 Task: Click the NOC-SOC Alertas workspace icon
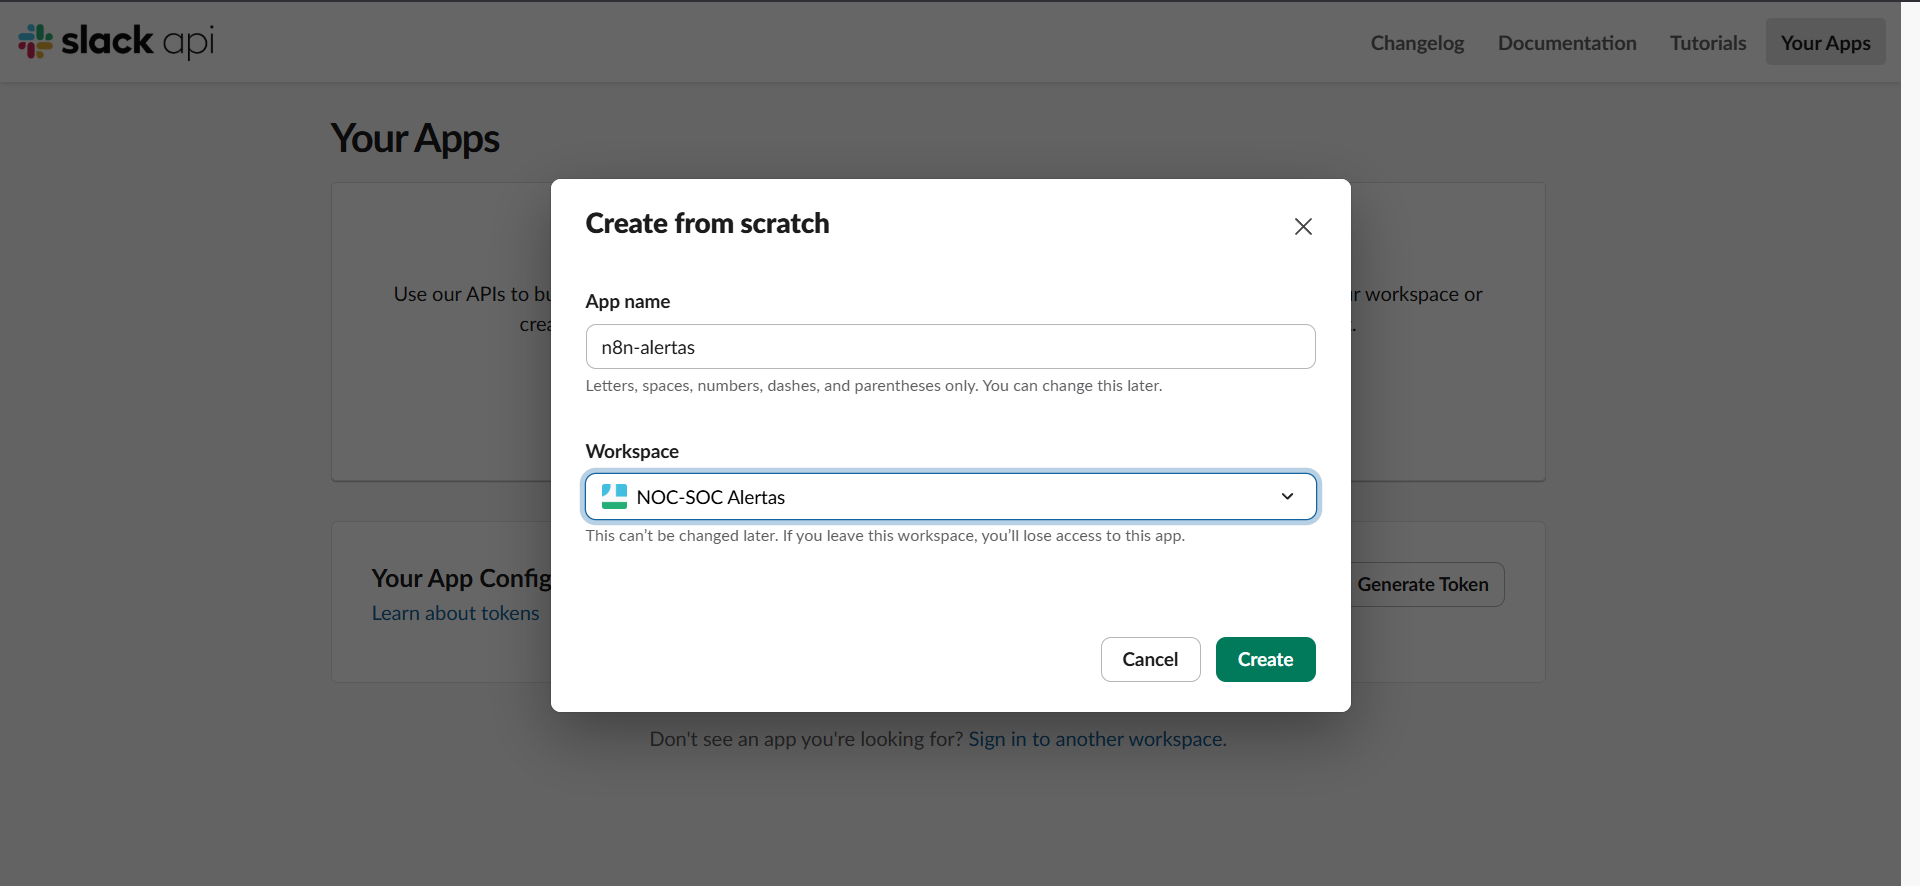tap(614, 497)
